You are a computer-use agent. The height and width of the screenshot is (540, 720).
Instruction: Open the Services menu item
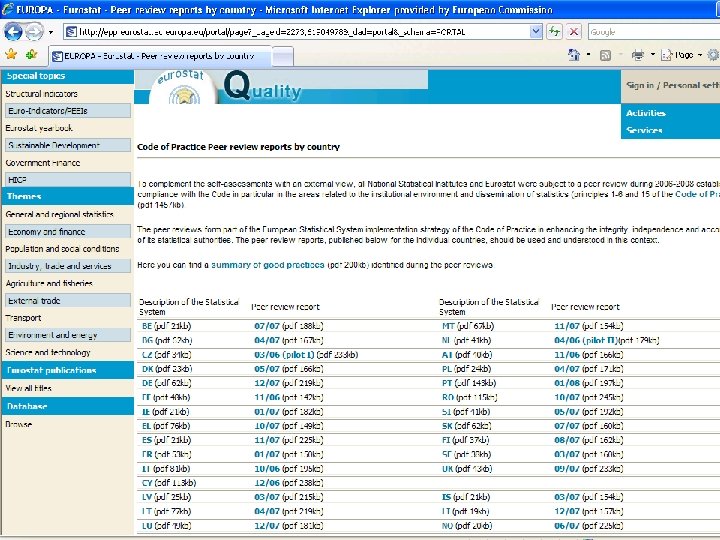click(x=644, y=130)
